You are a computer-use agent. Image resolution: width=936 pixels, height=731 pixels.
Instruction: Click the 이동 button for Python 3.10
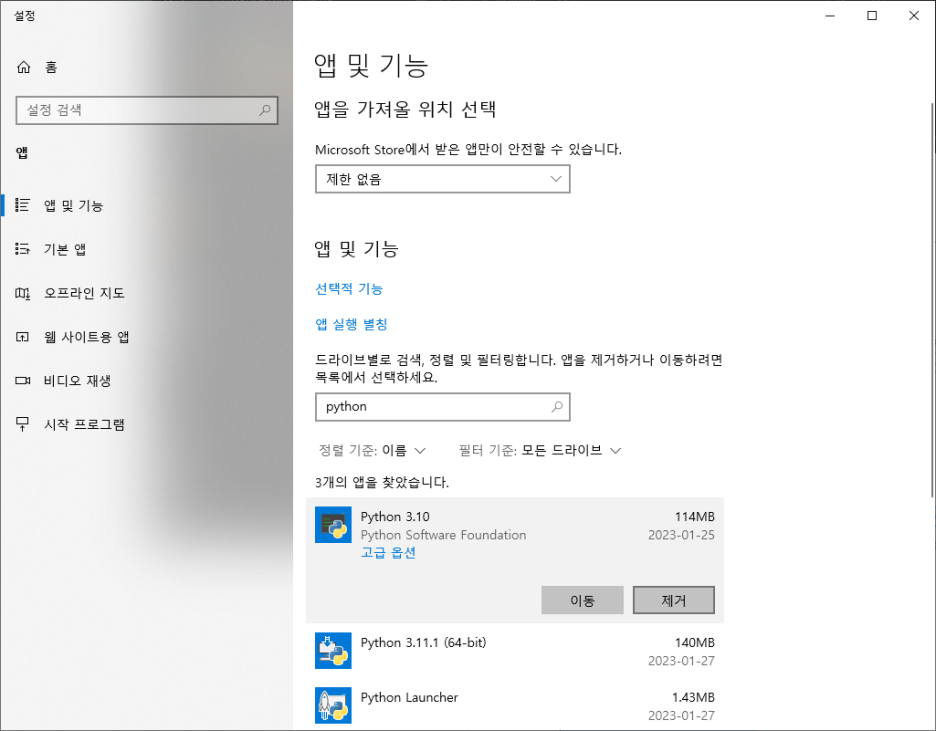tap(582, 600)
